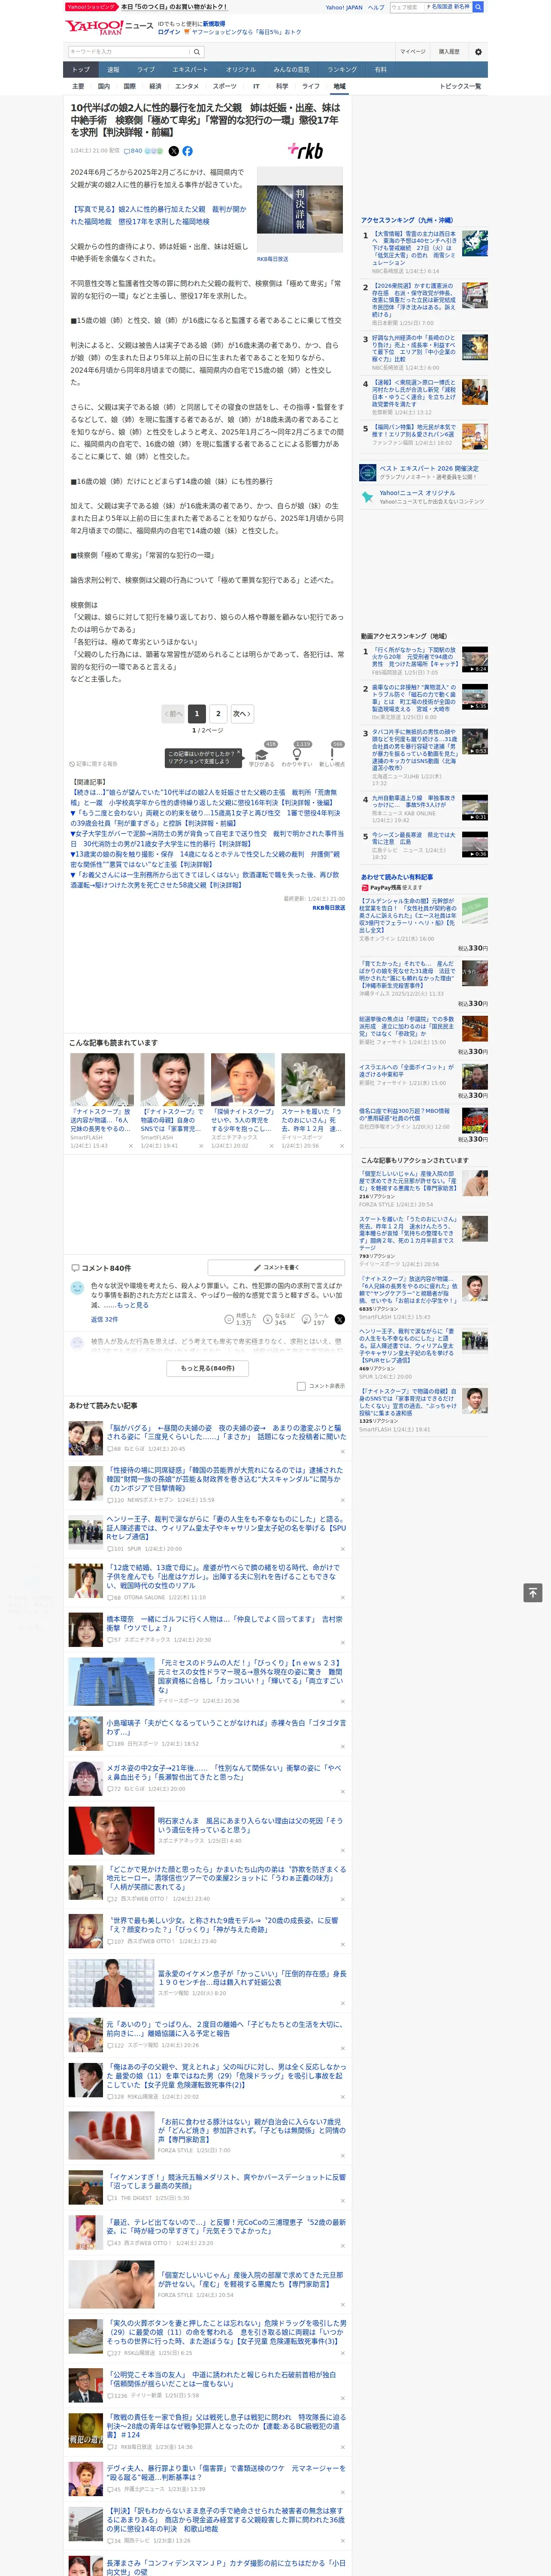Submit the keyword search with the magnifier icon

point(197,51)
